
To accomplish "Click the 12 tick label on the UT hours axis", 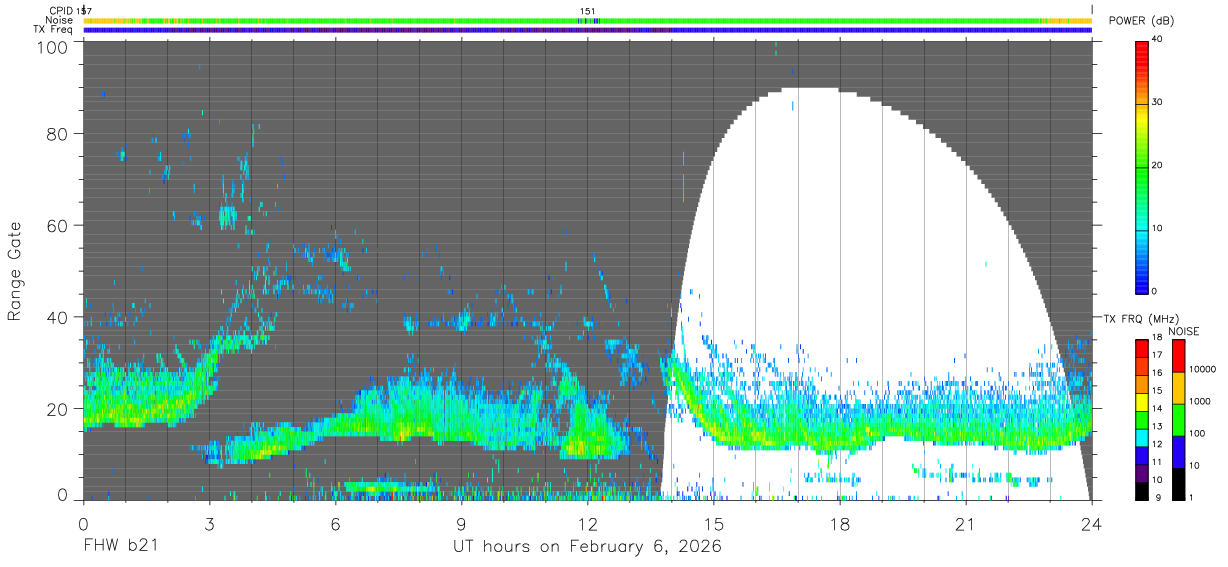I will tap(588, 524).
